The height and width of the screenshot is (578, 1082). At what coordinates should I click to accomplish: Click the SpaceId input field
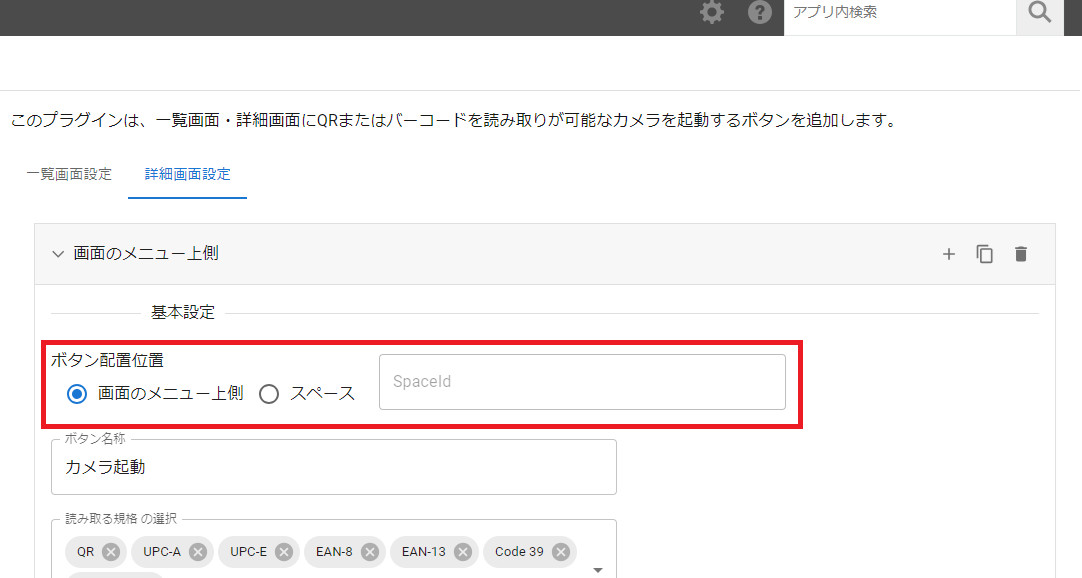[582, 381]
